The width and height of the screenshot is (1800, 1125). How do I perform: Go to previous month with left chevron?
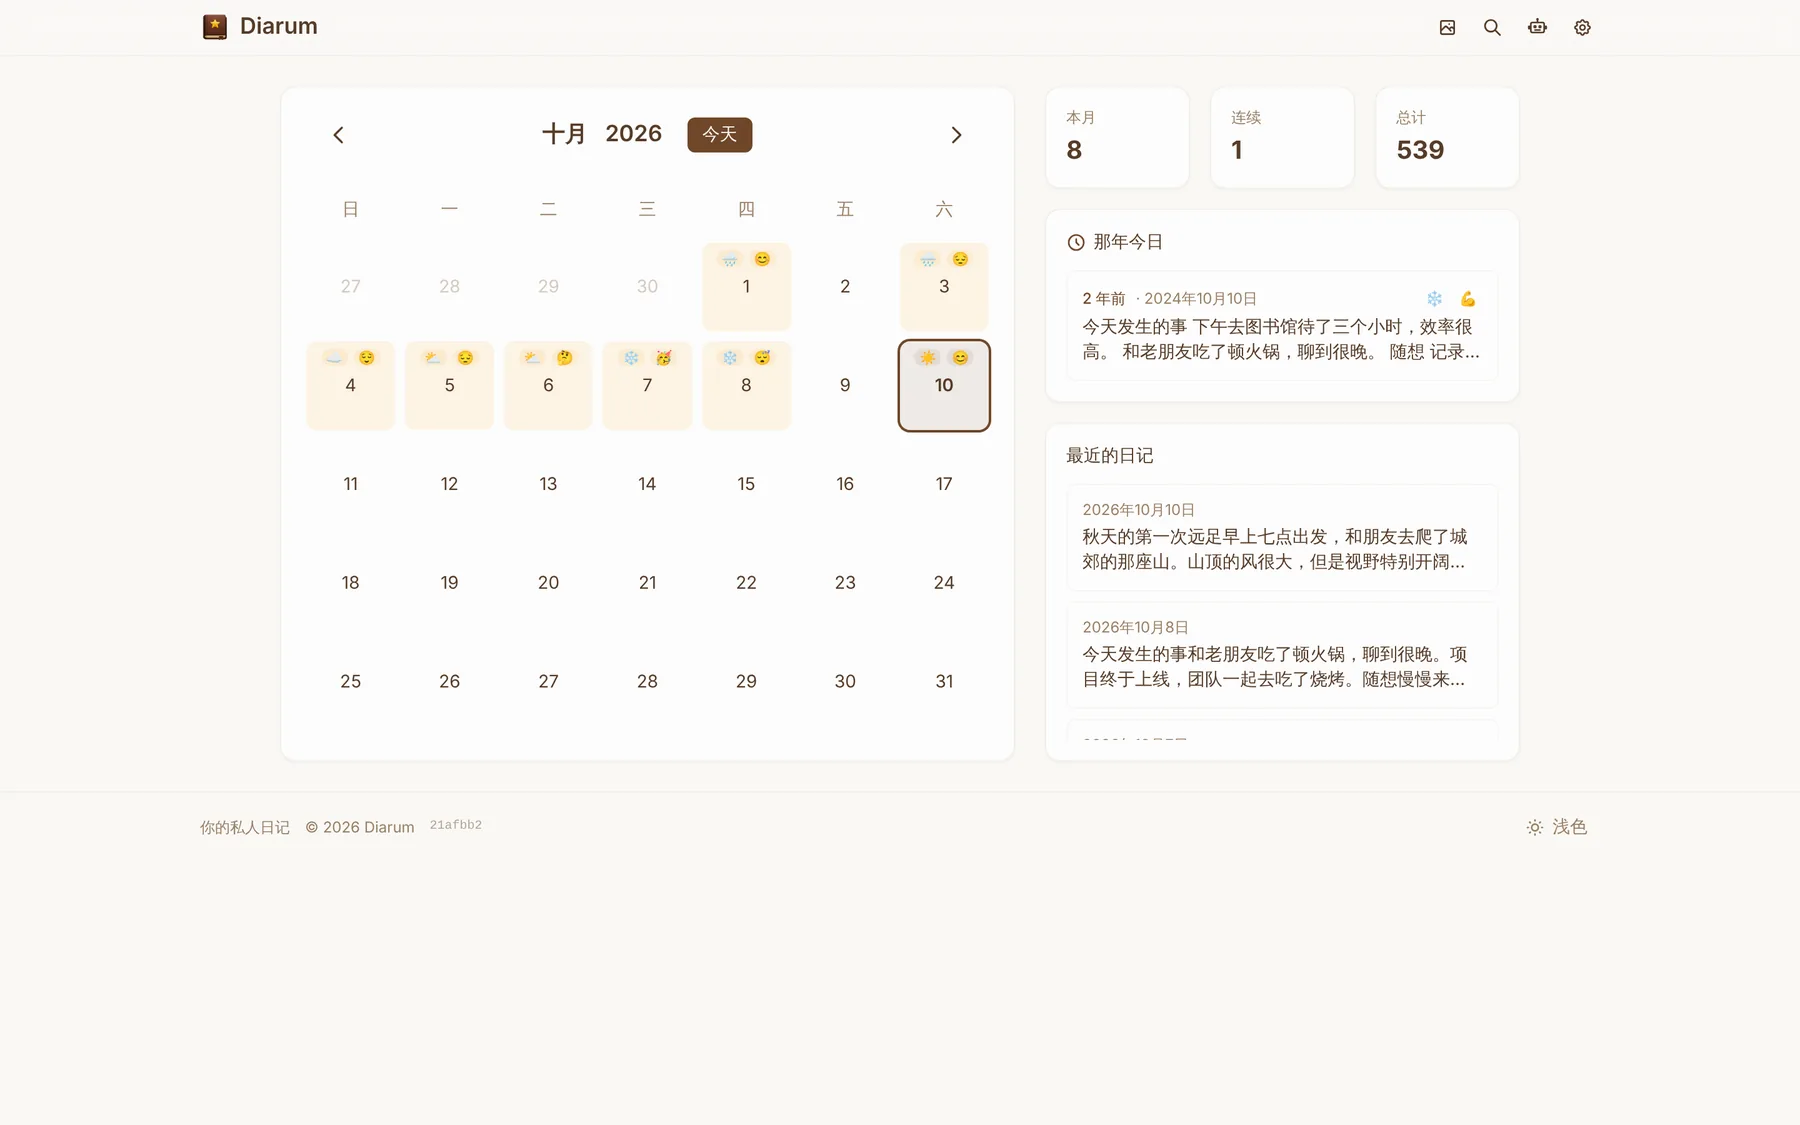338,135
